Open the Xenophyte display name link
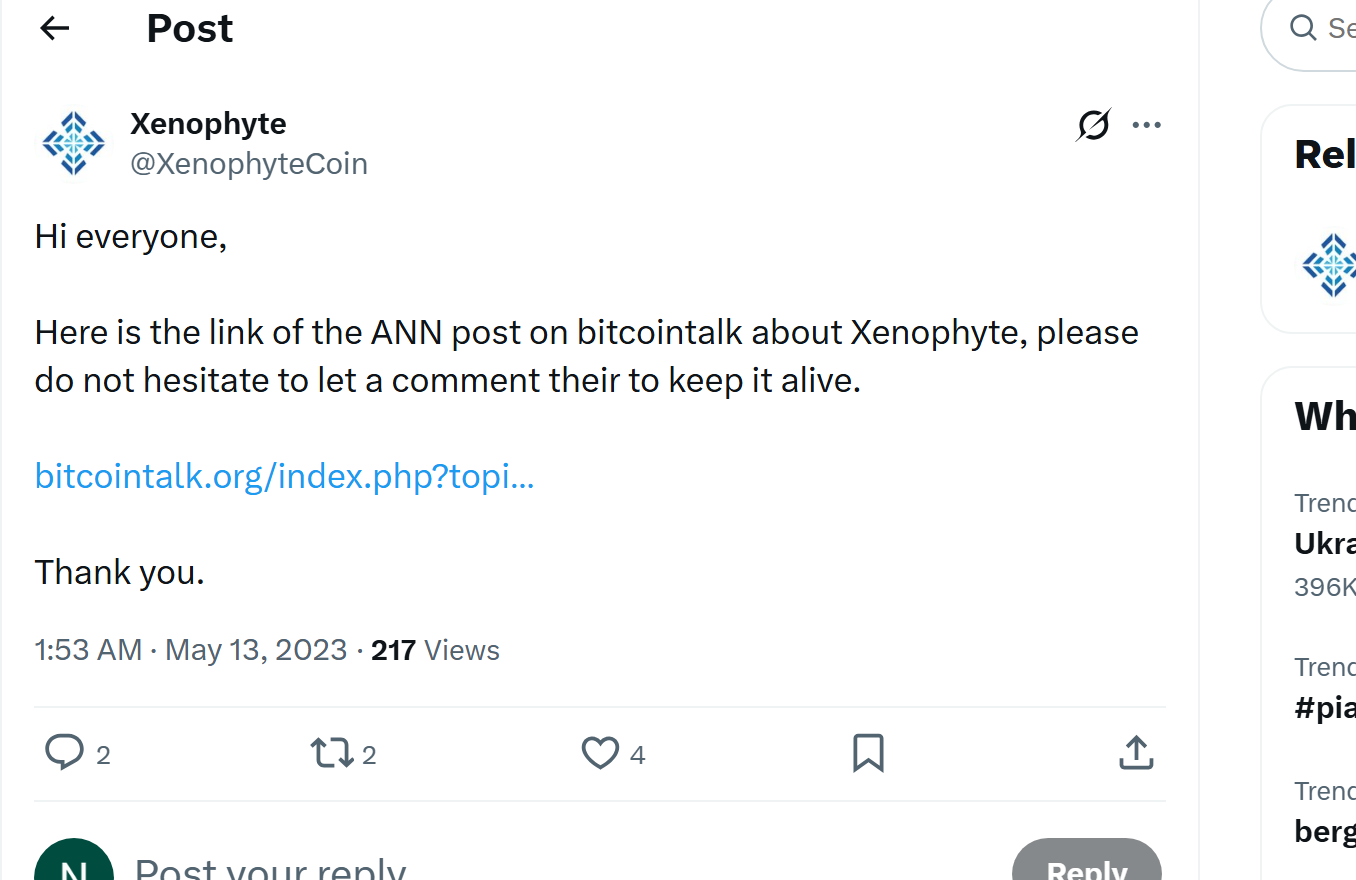1356x880 pixels. click(208, 124)
